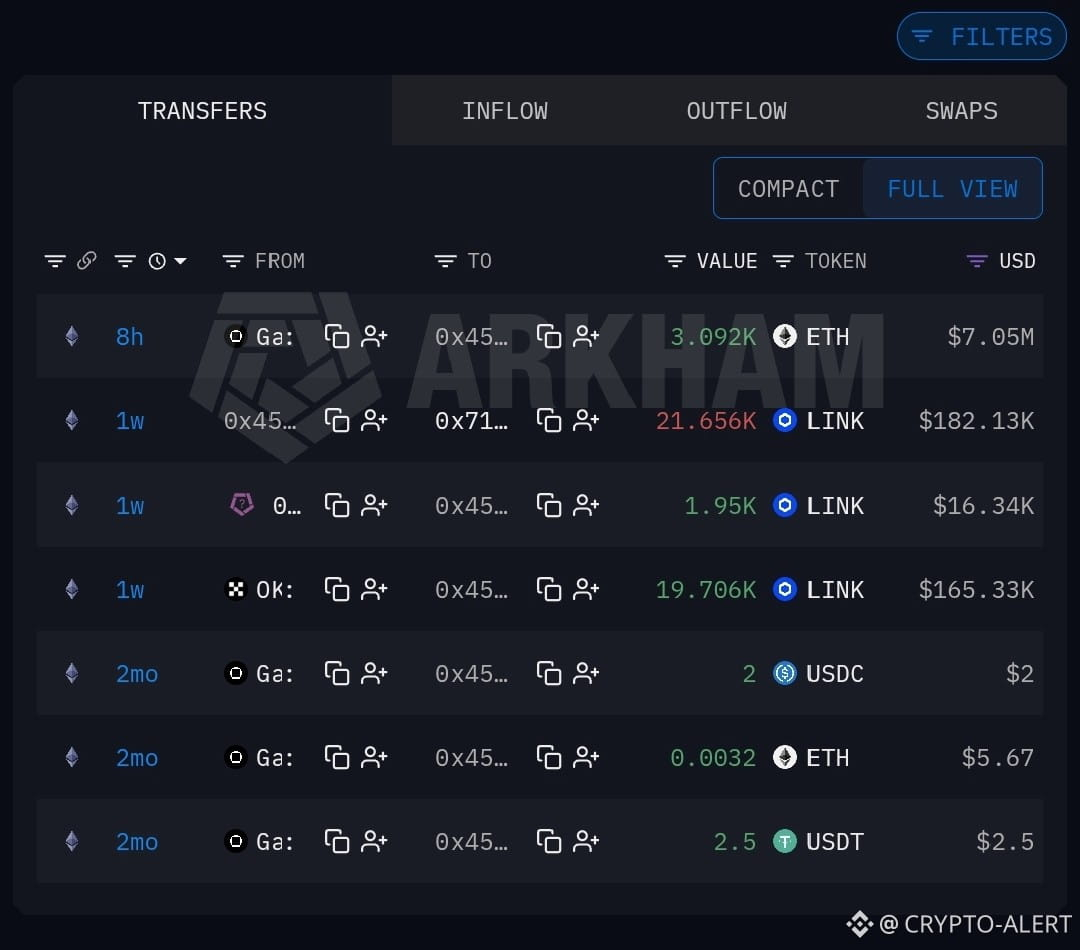Open OK: sender entity in 19.706K row
The image size is (1080, 950).
click(x=260, y=590)
